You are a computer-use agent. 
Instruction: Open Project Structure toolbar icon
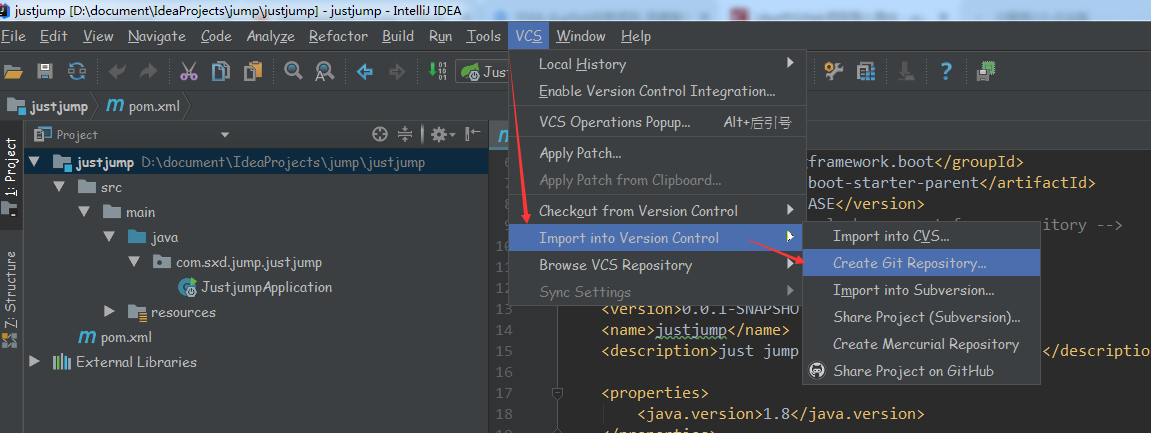pyautogui.click(x=866, y=71)
